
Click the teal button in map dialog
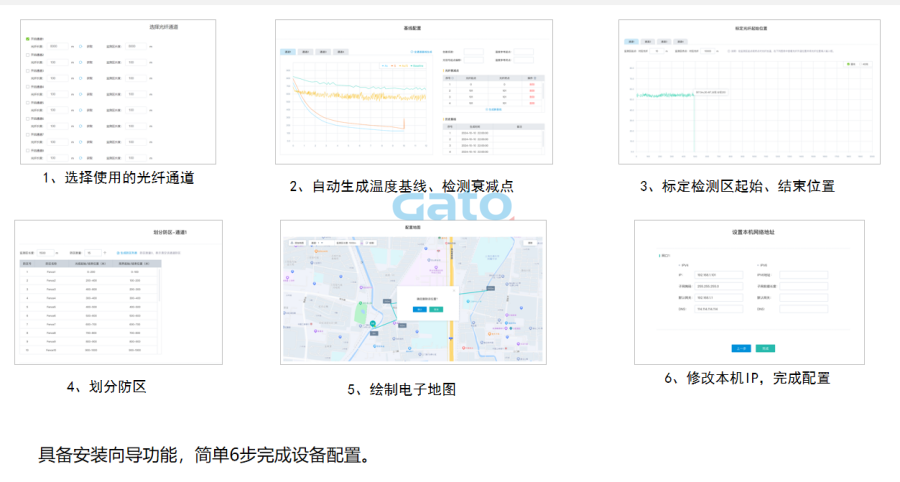[x=436, y=309]
